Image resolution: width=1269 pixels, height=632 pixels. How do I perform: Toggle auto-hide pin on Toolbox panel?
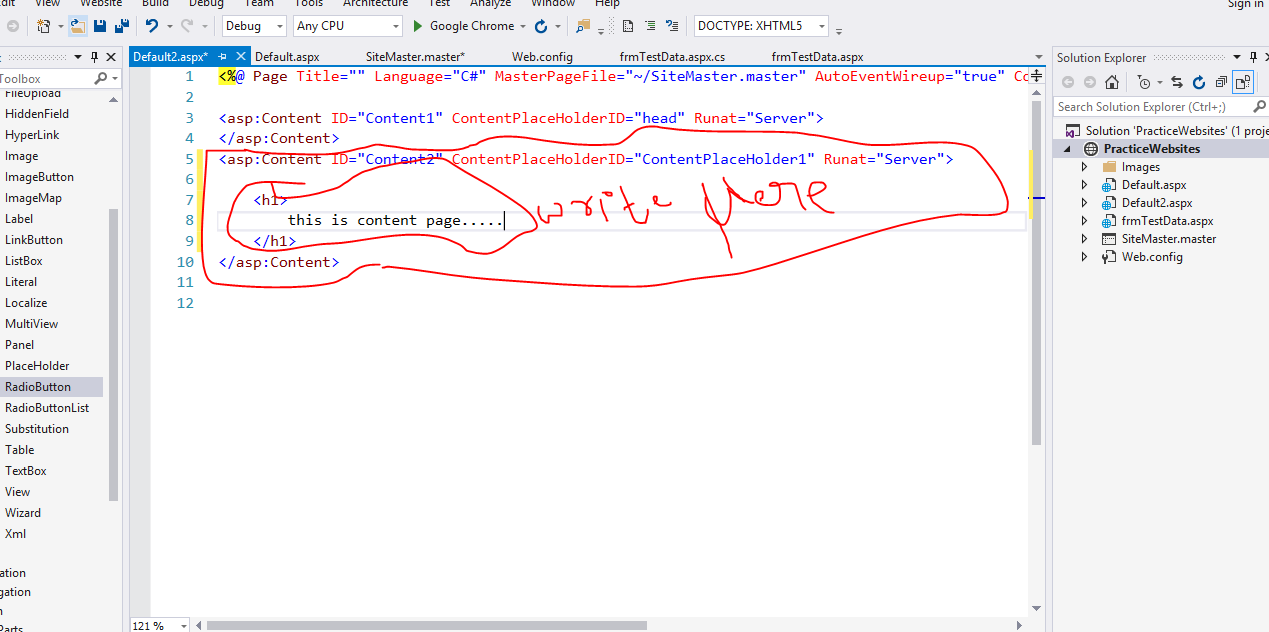tap(96, 56)
